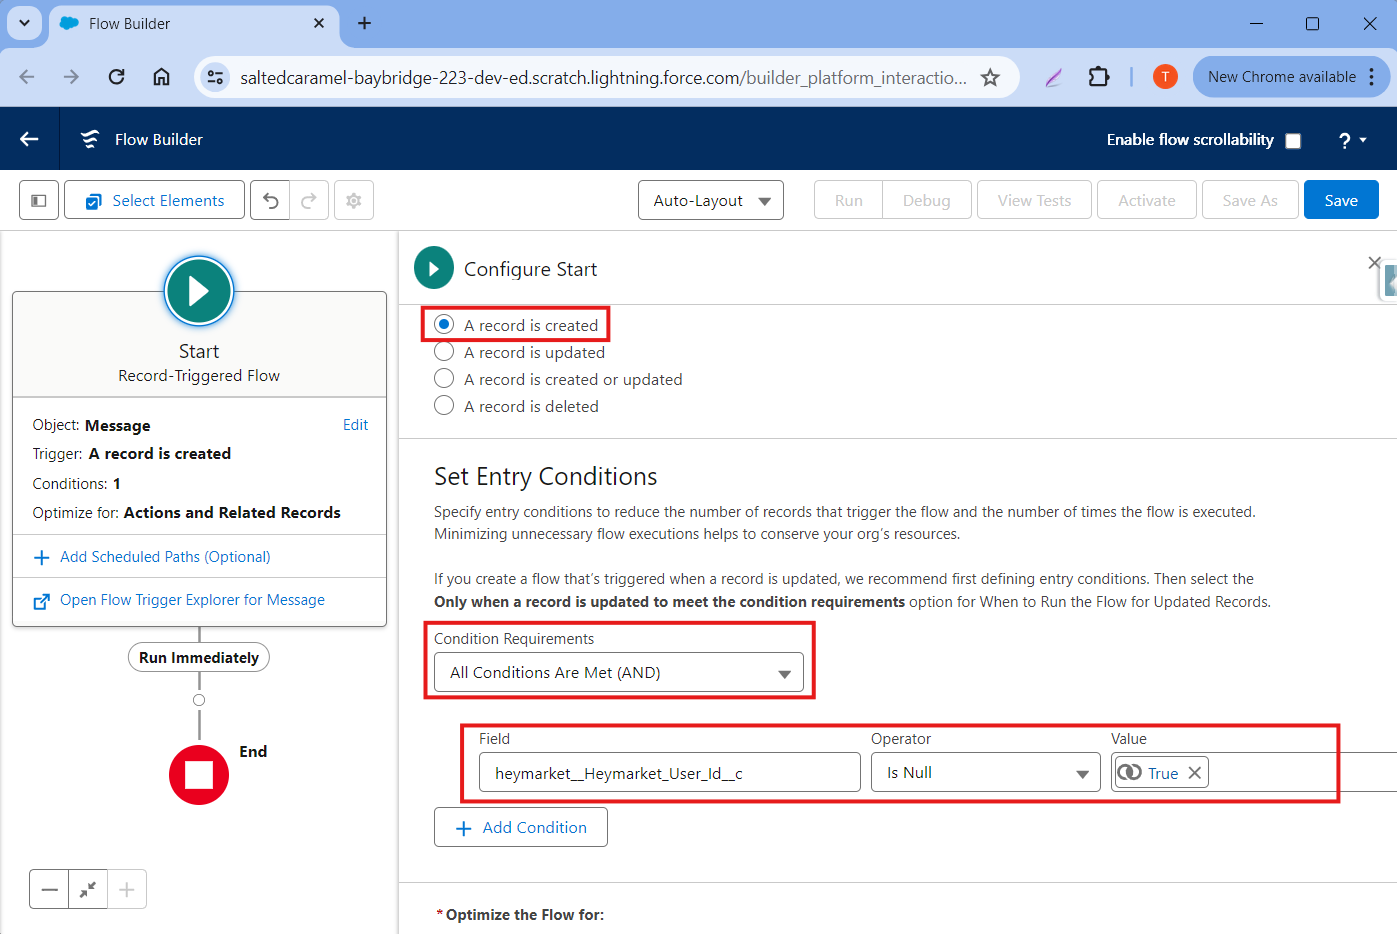Click the Save As button
The image size is (1397, 934).
1250,200
